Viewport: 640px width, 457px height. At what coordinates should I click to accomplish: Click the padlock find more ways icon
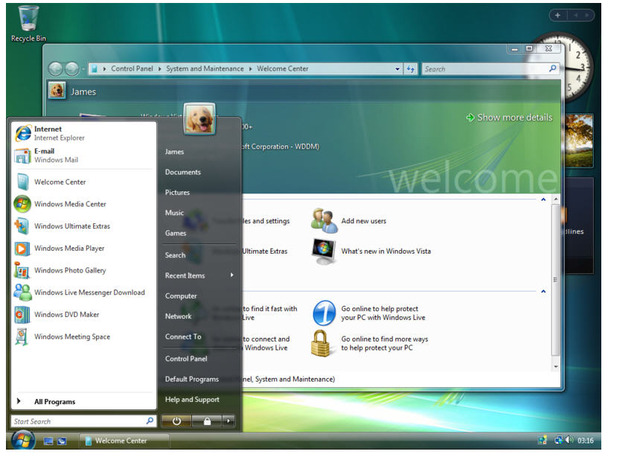[x=321, y=344]
